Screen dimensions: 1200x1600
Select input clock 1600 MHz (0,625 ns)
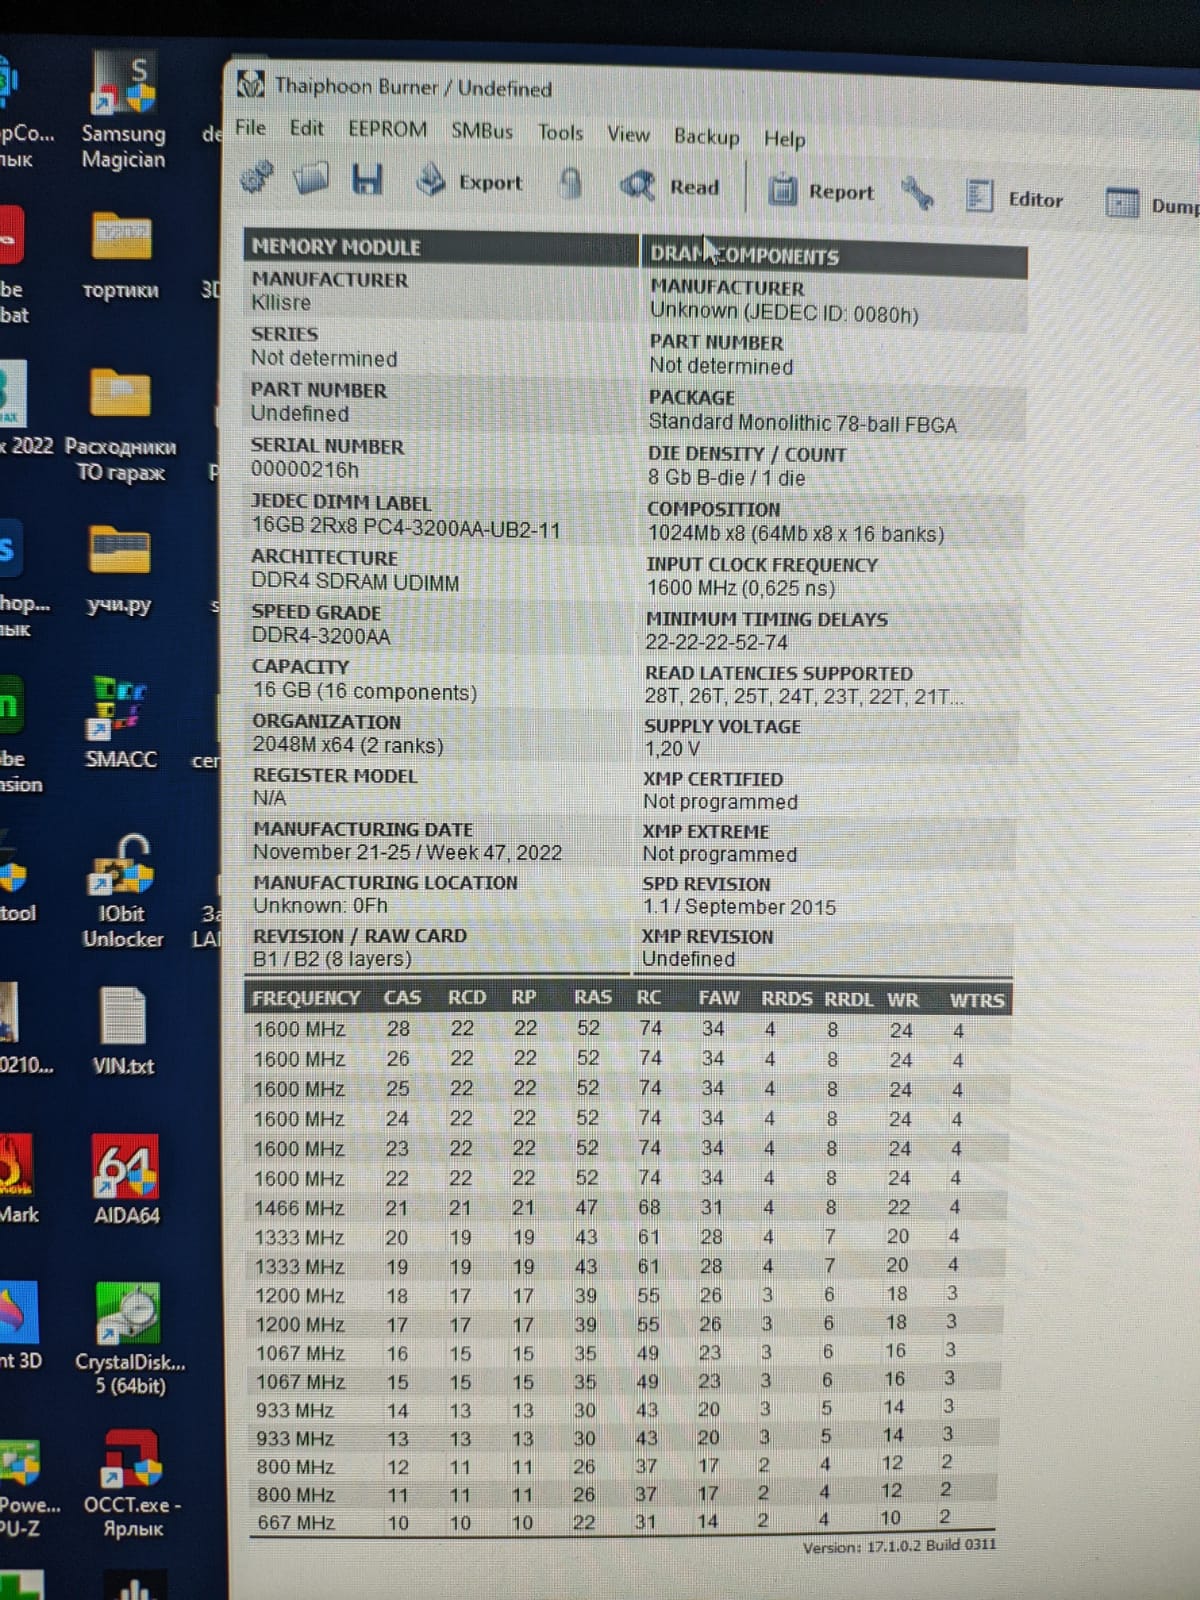pyautogui.click(x=741, y=588)
